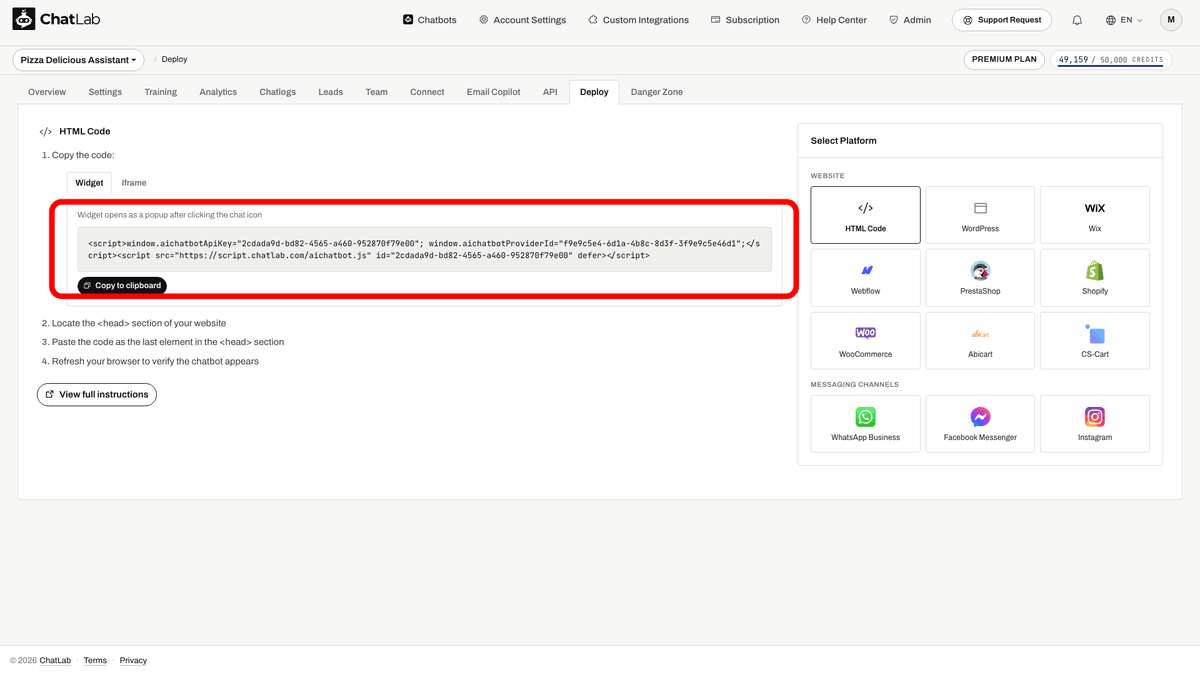Expand the EN language dropdown
Viewport: 1200px width, 675px height.
1125,20
